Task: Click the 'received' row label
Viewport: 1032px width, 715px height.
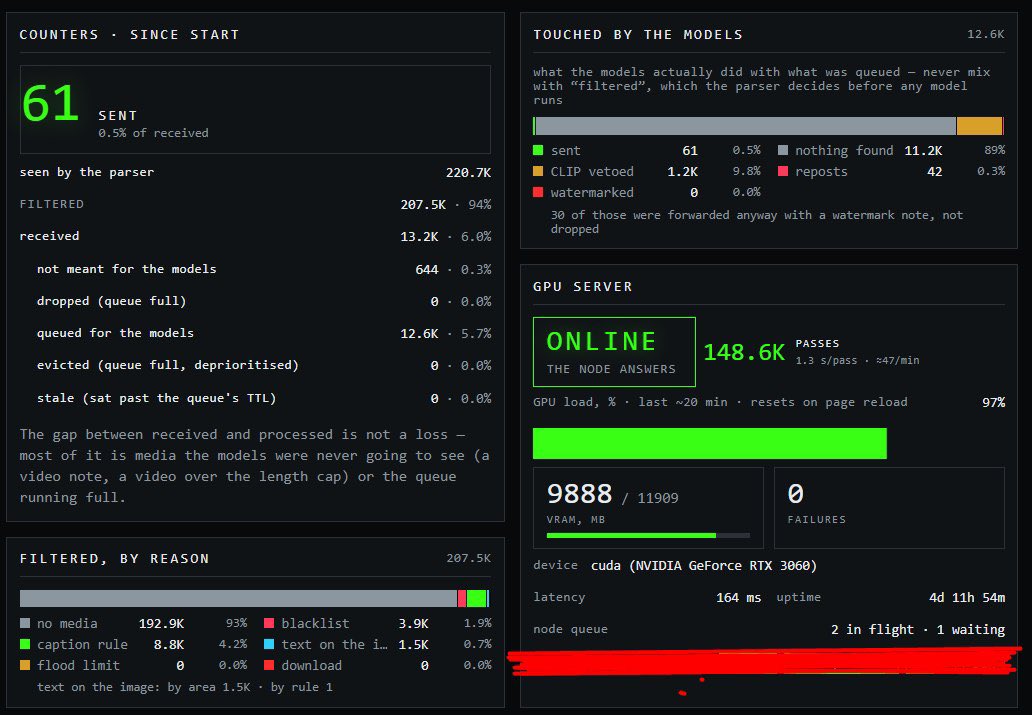Action: point(49,236)
